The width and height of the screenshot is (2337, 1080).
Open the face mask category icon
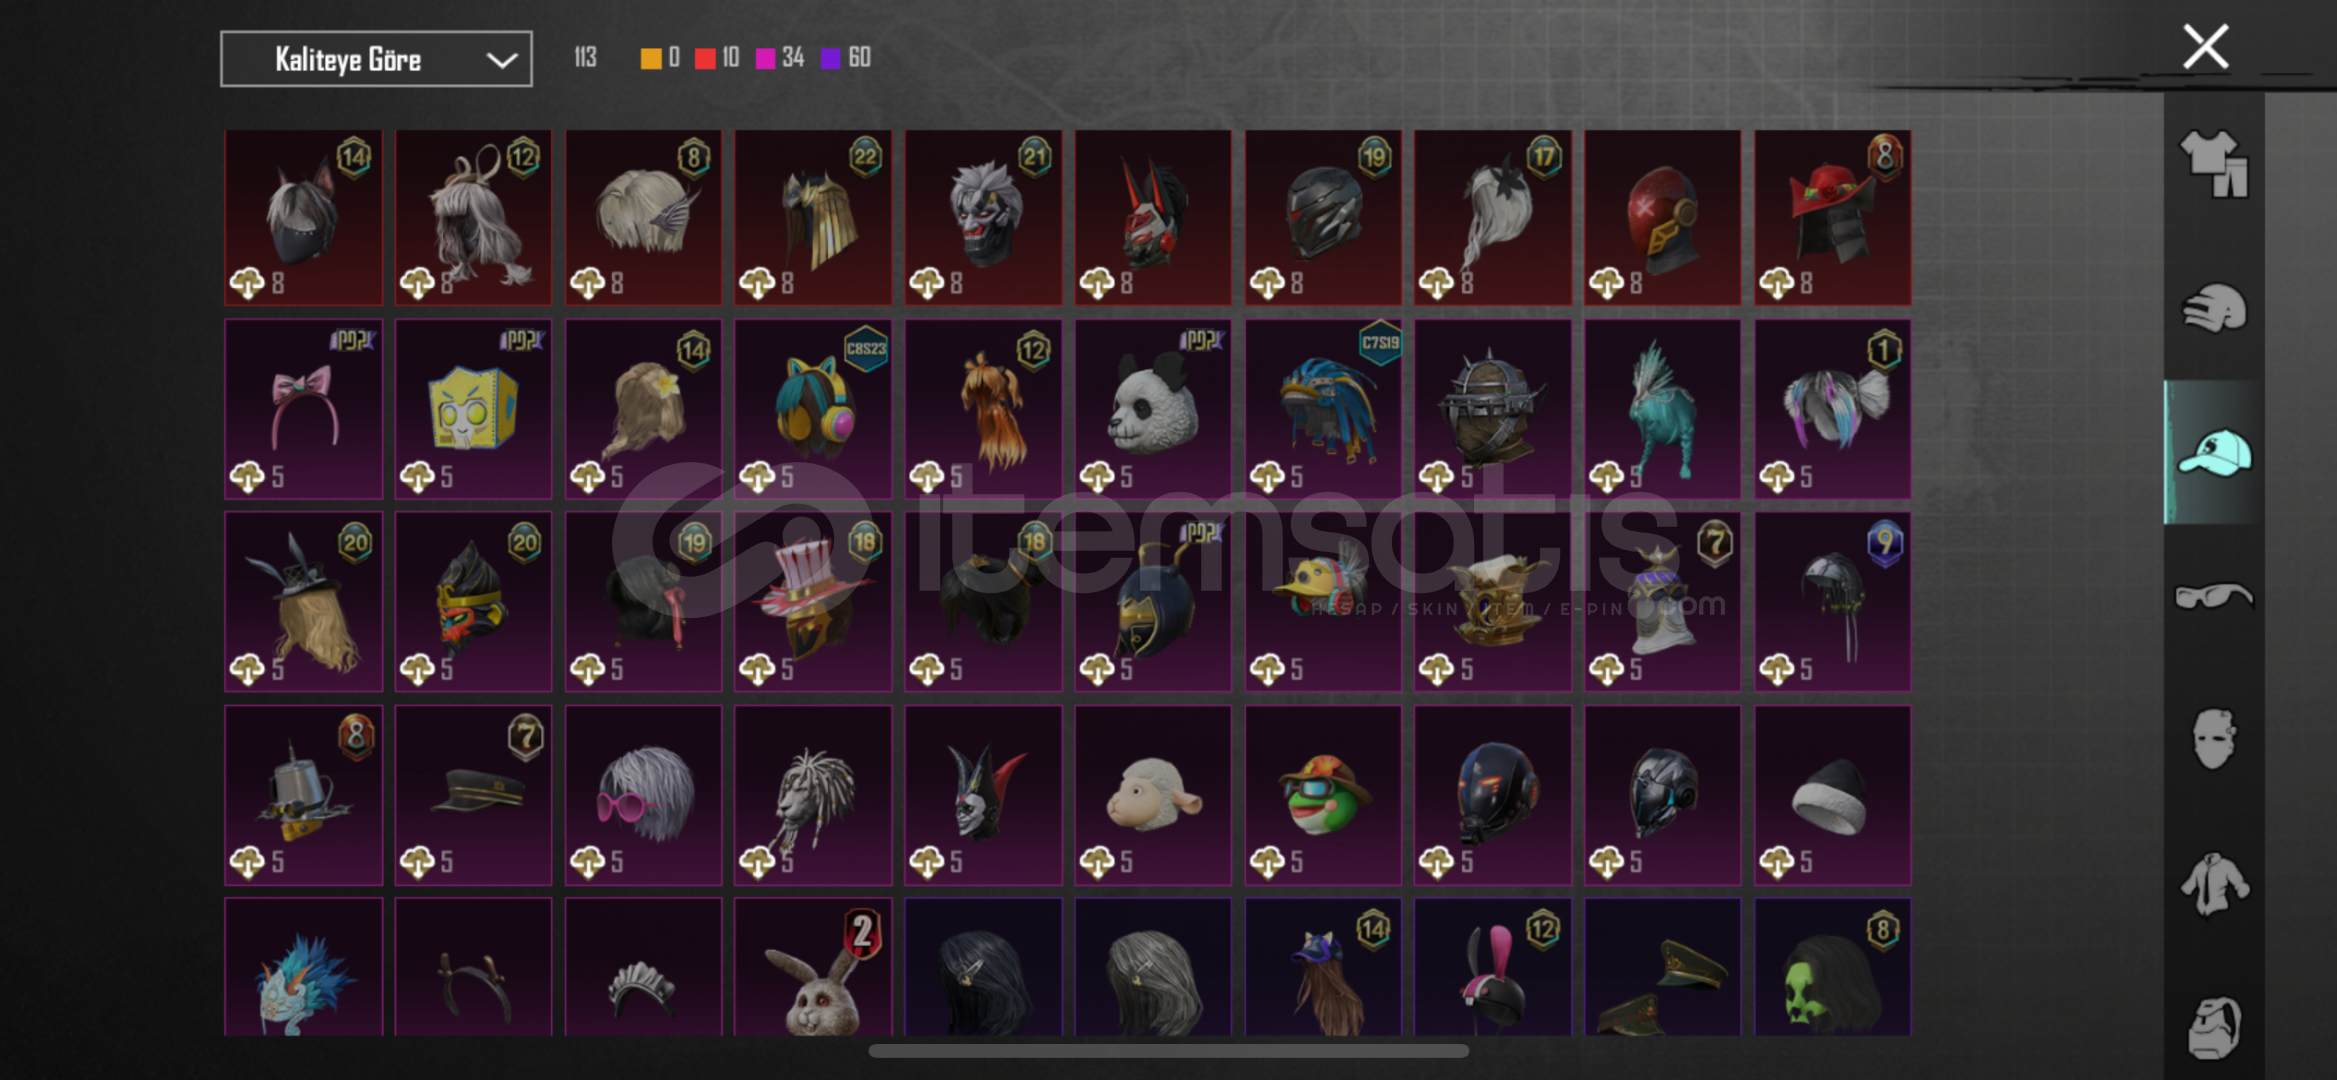(2214, 739)
